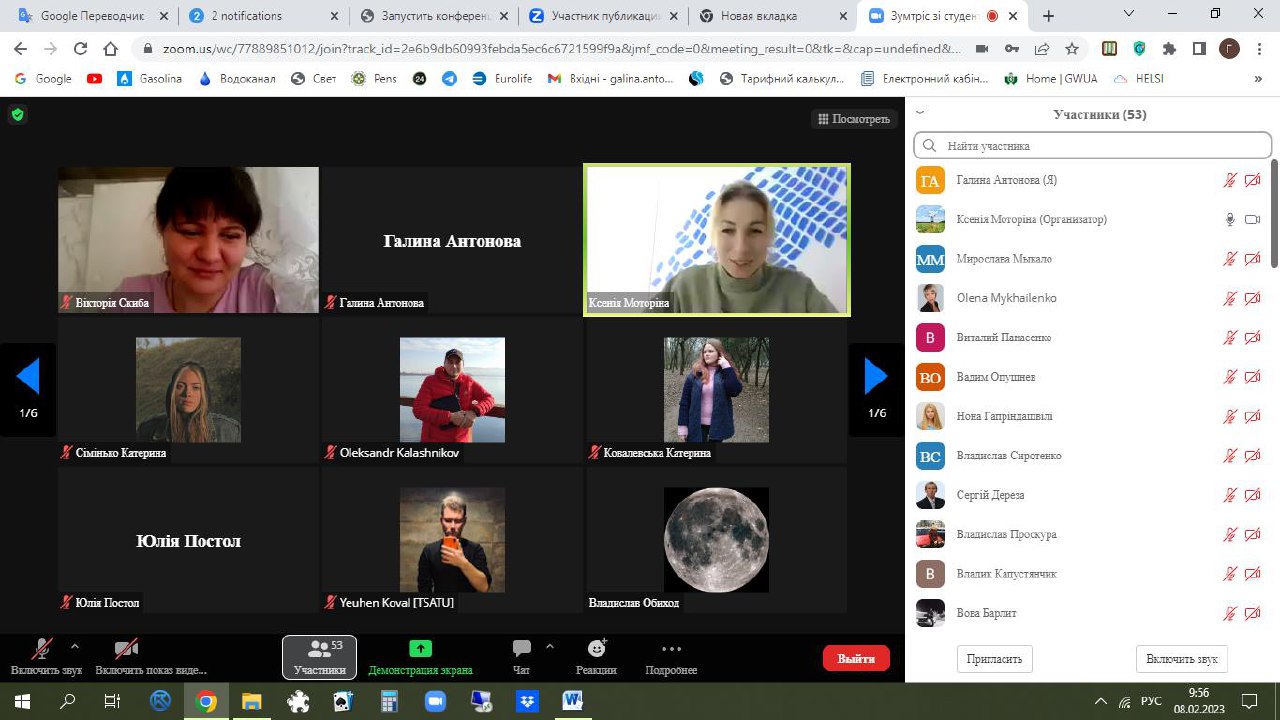Toggle microphone with Включить звук icon
1280x720 pixels.
tap(42, 648)
